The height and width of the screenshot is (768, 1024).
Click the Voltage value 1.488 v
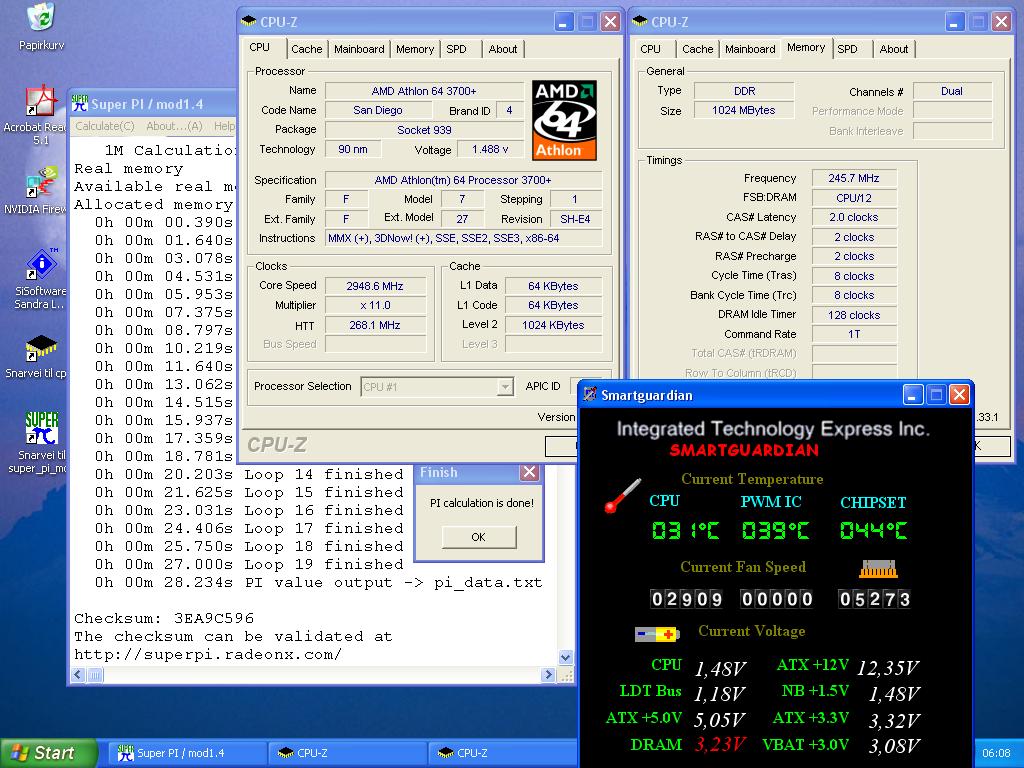pos(490,150)
